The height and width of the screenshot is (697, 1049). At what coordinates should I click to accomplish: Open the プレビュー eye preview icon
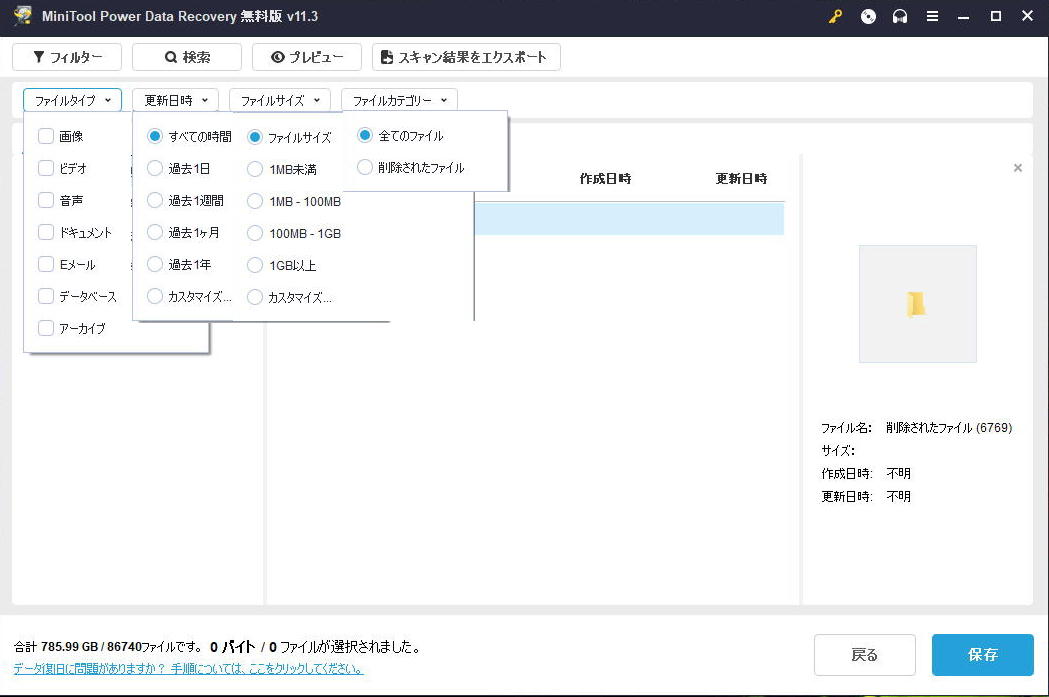279,57
